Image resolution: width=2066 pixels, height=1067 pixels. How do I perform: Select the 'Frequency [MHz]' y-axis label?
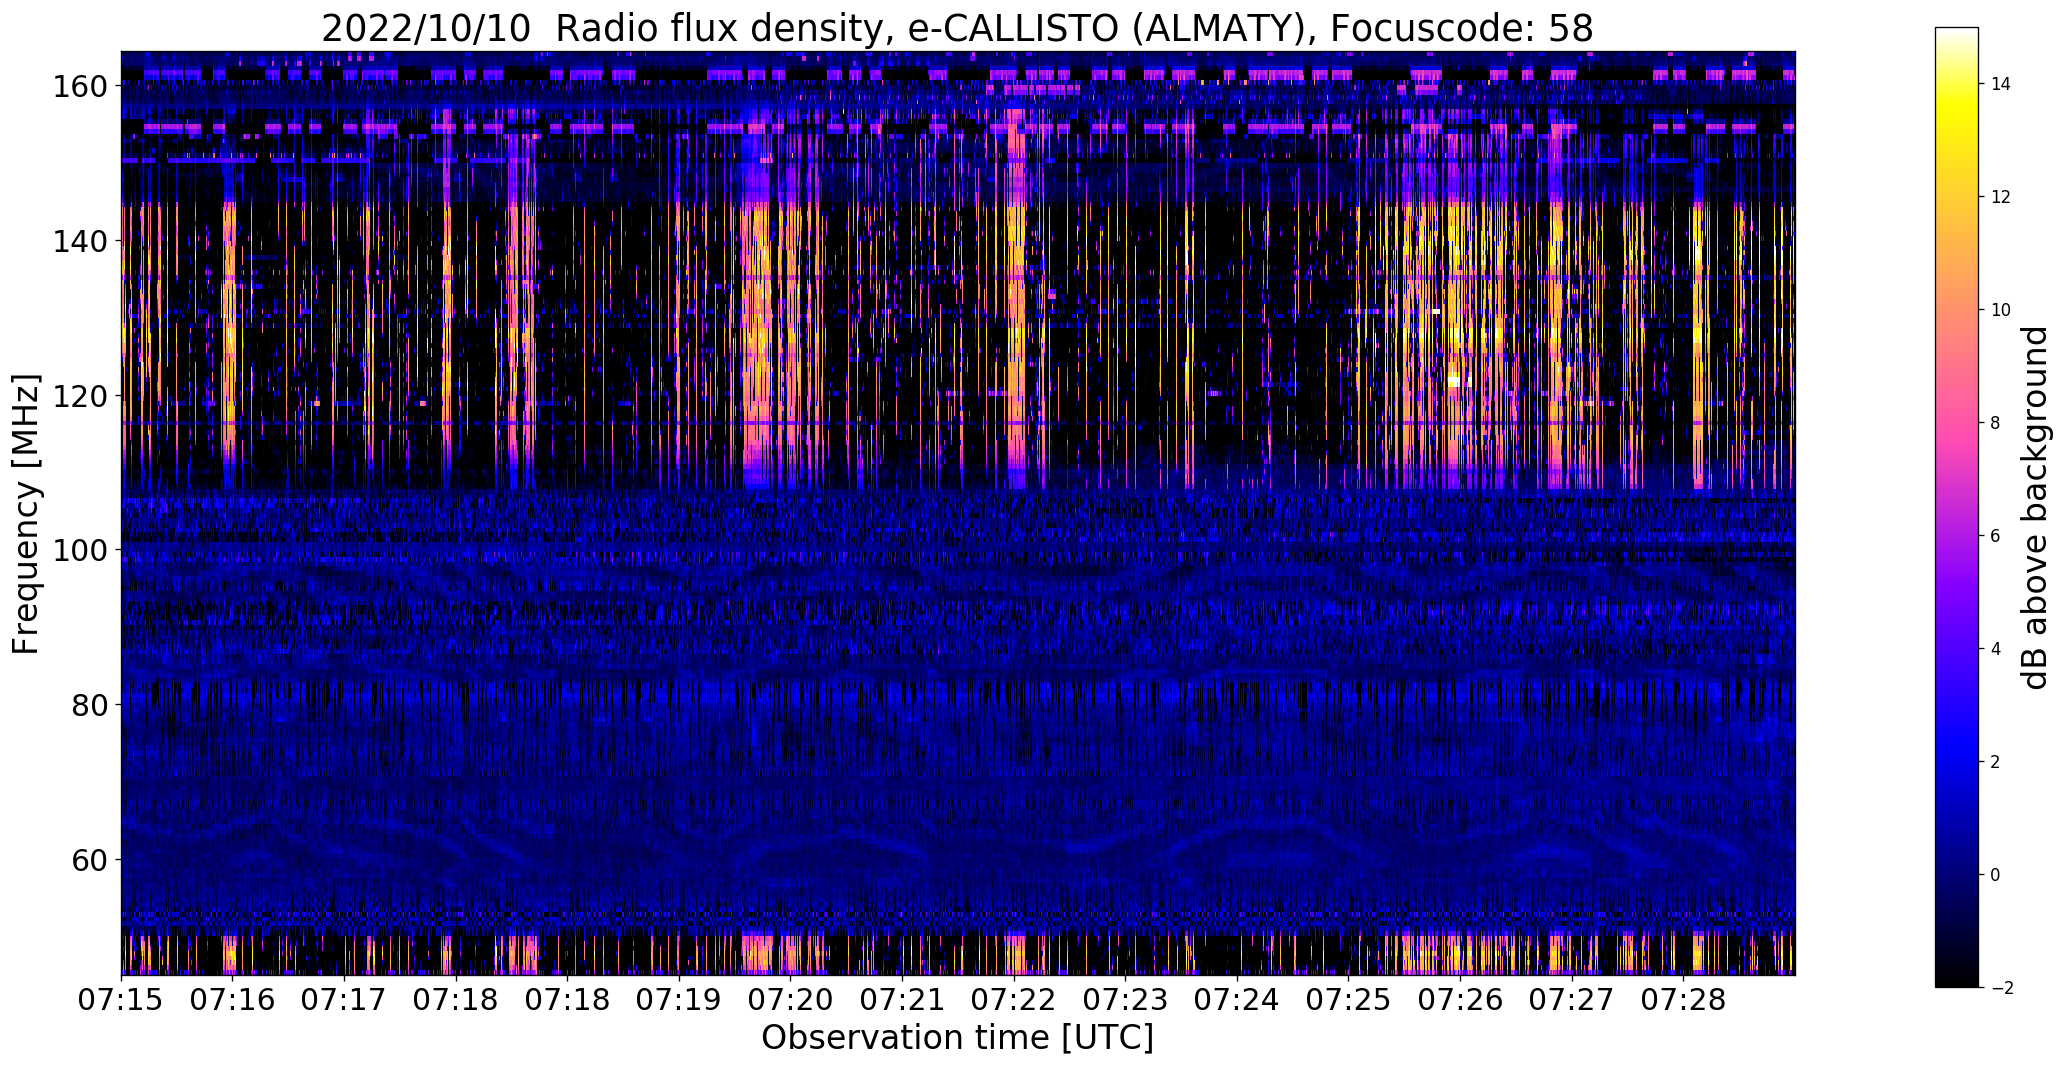point(27,514)
